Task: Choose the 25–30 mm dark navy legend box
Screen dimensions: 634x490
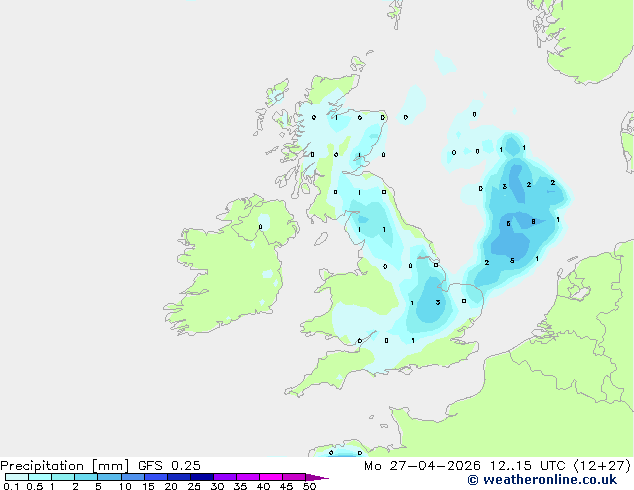Action: pos(202,477)
